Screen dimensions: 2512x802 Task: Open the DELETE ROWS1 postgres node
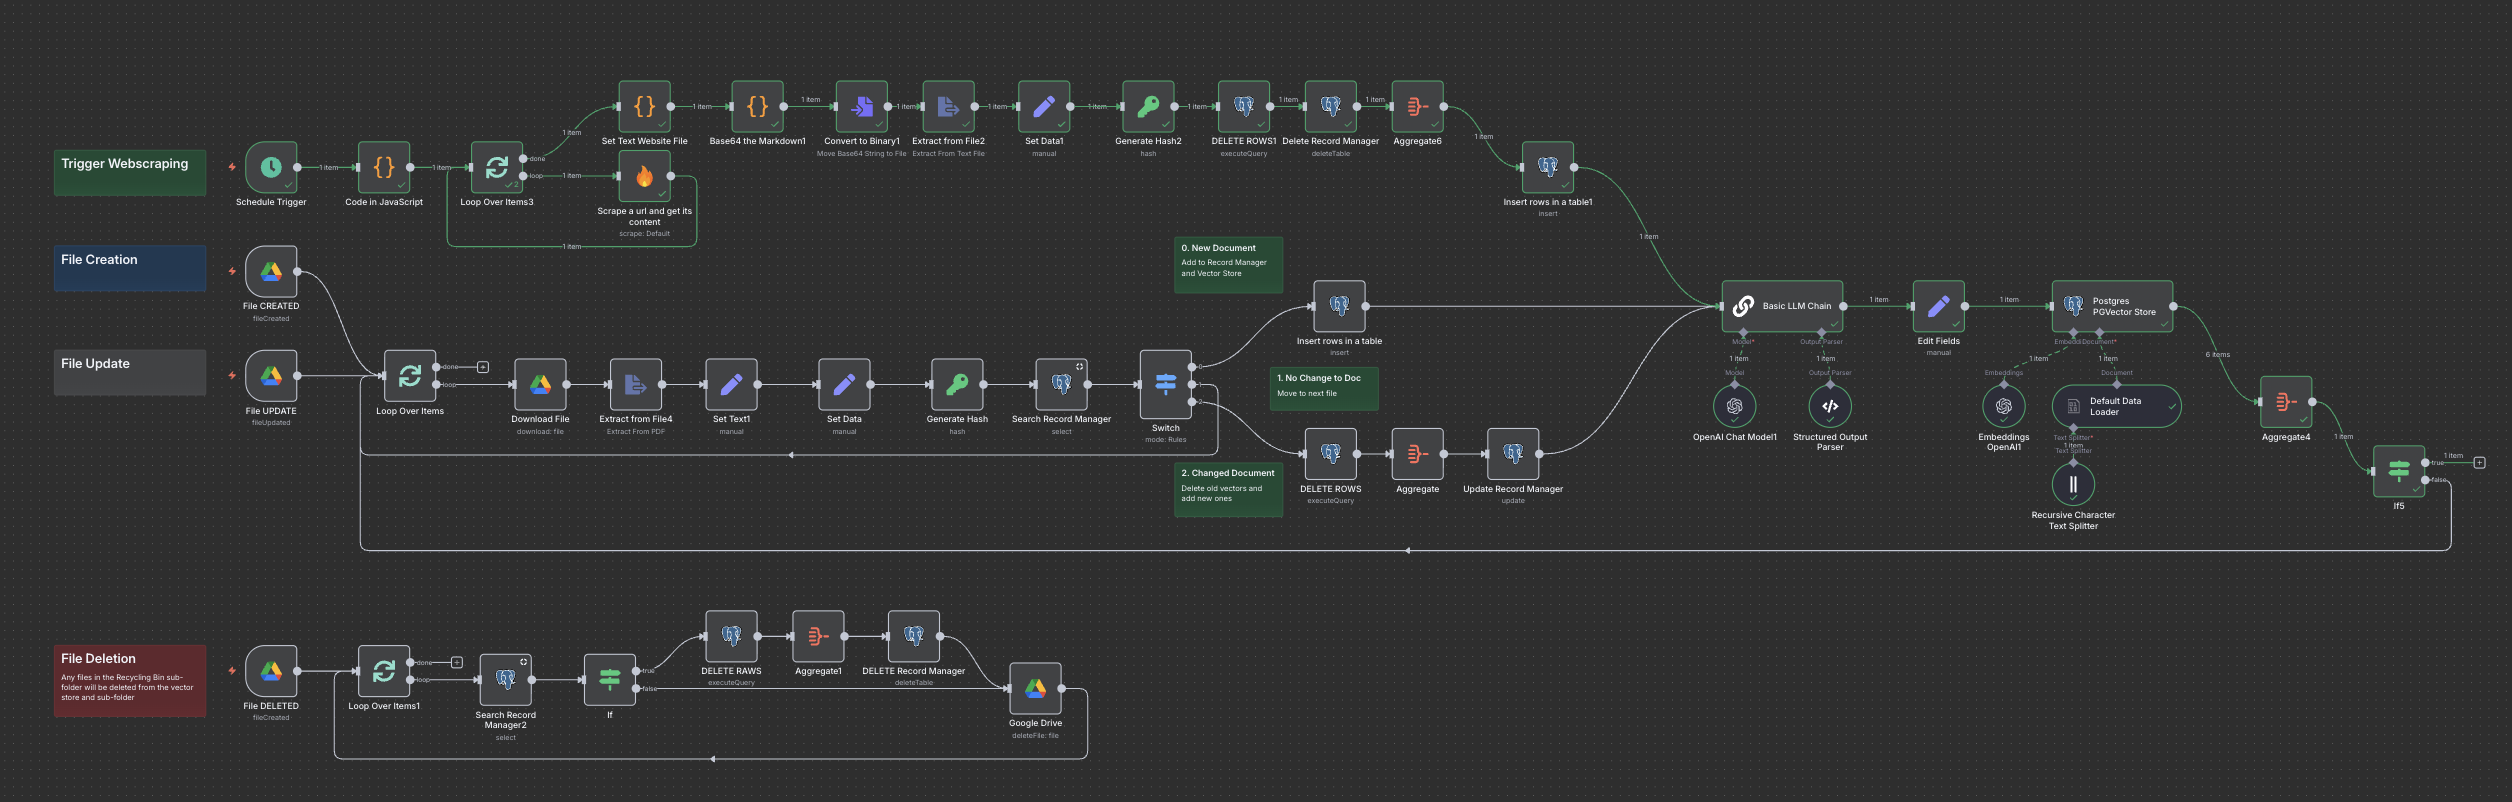click(x=1244, y=106)
